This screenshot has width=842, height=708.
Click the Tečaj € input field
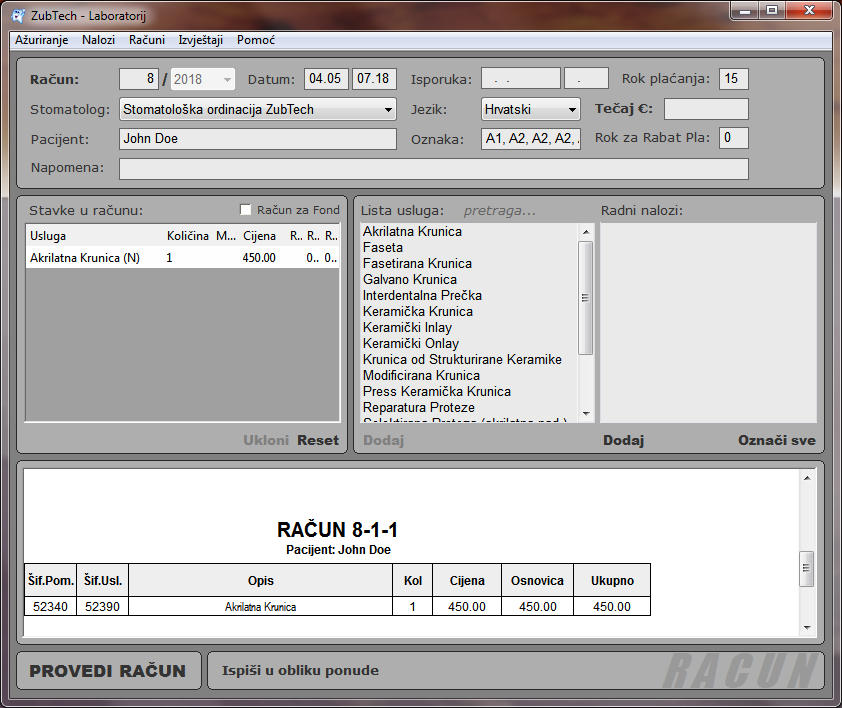pos(706,109)
